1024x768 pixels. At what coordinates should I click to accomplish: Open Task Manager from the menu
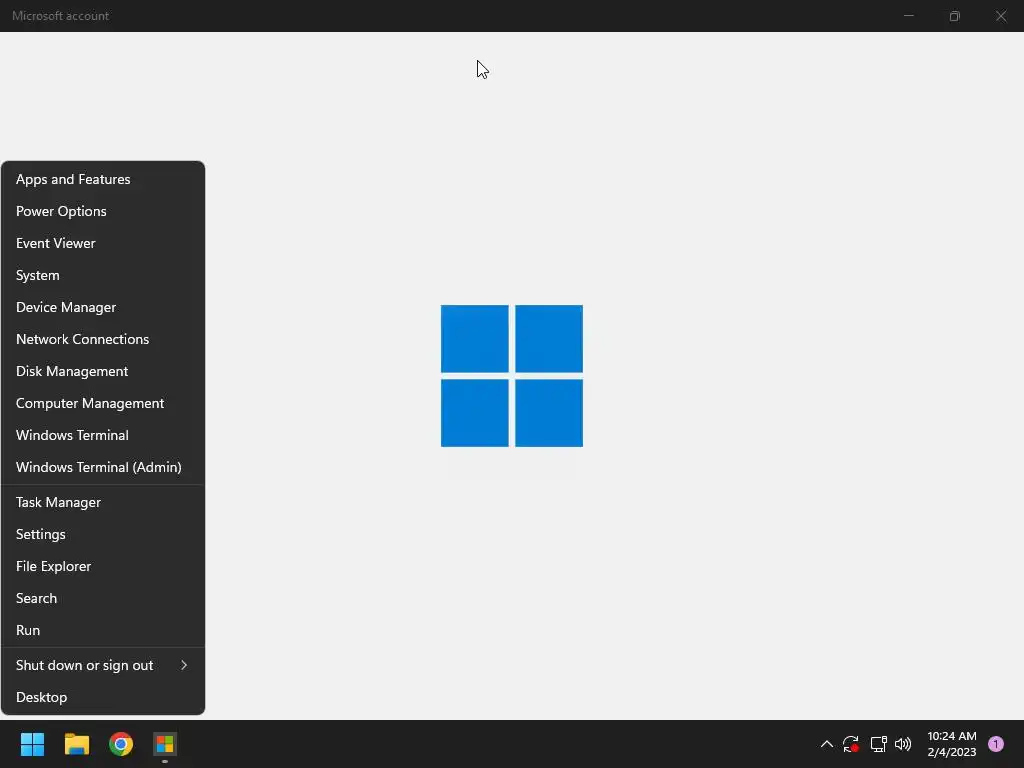pos(103,502)
